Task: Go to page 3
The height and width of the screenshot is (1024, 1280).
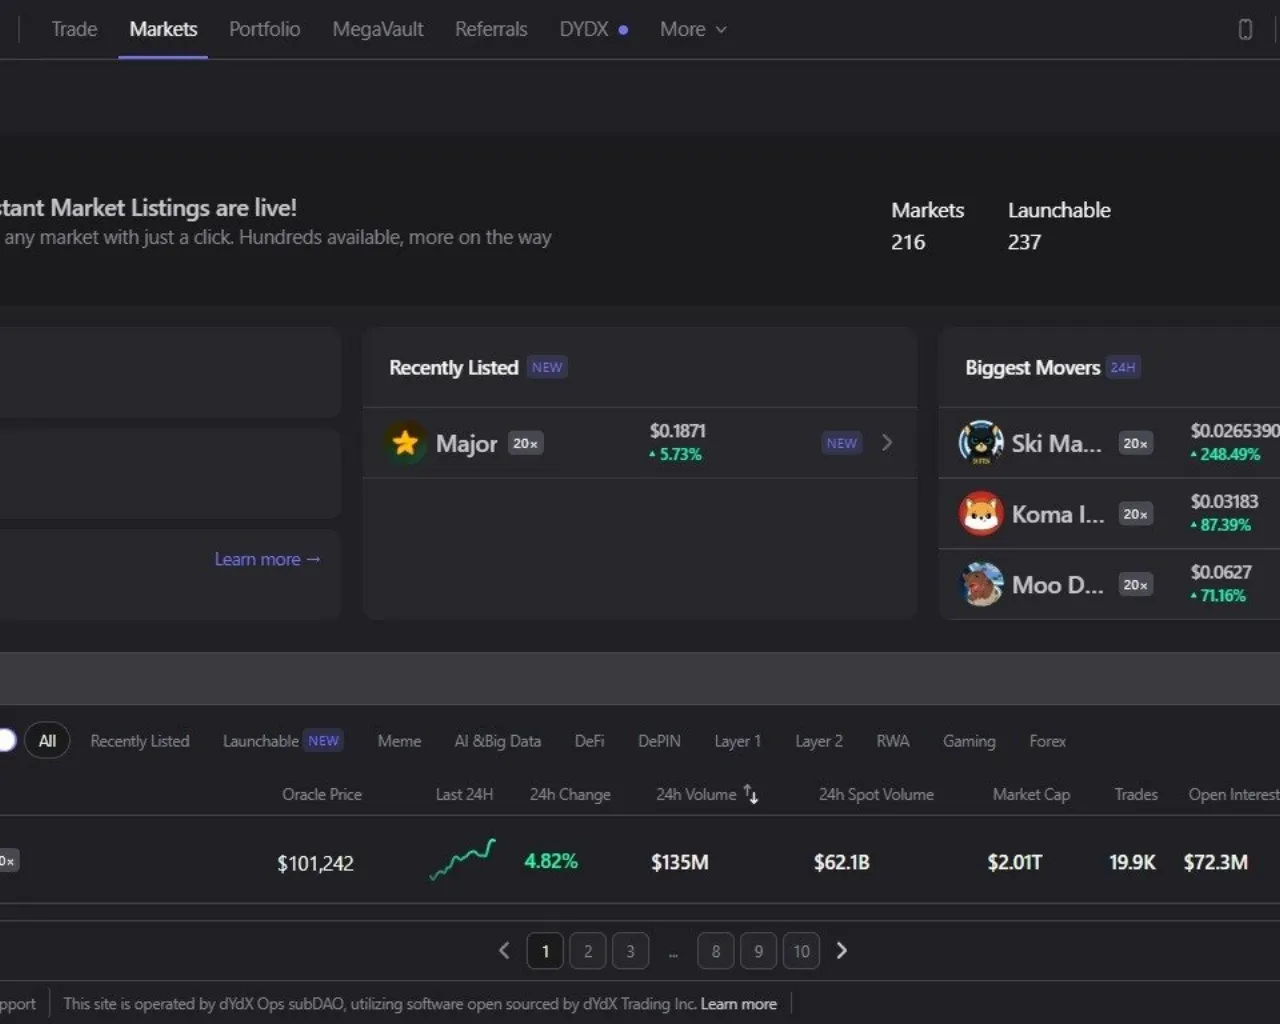Action: click(630, 951)
